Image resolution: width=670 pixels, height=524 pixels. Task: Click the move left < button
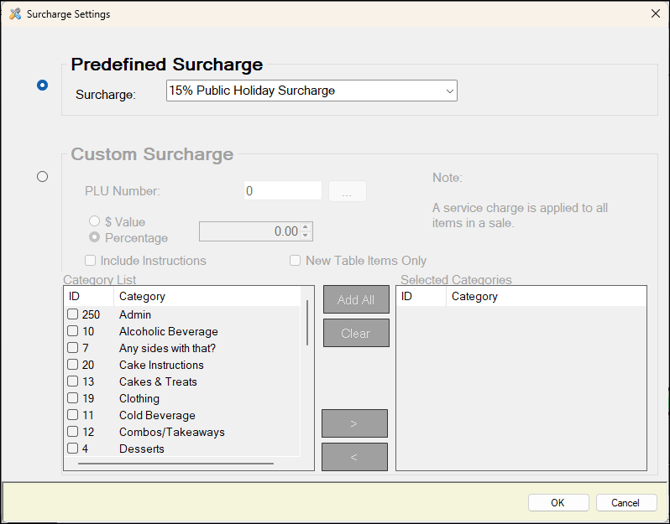[x=355, y=457]
